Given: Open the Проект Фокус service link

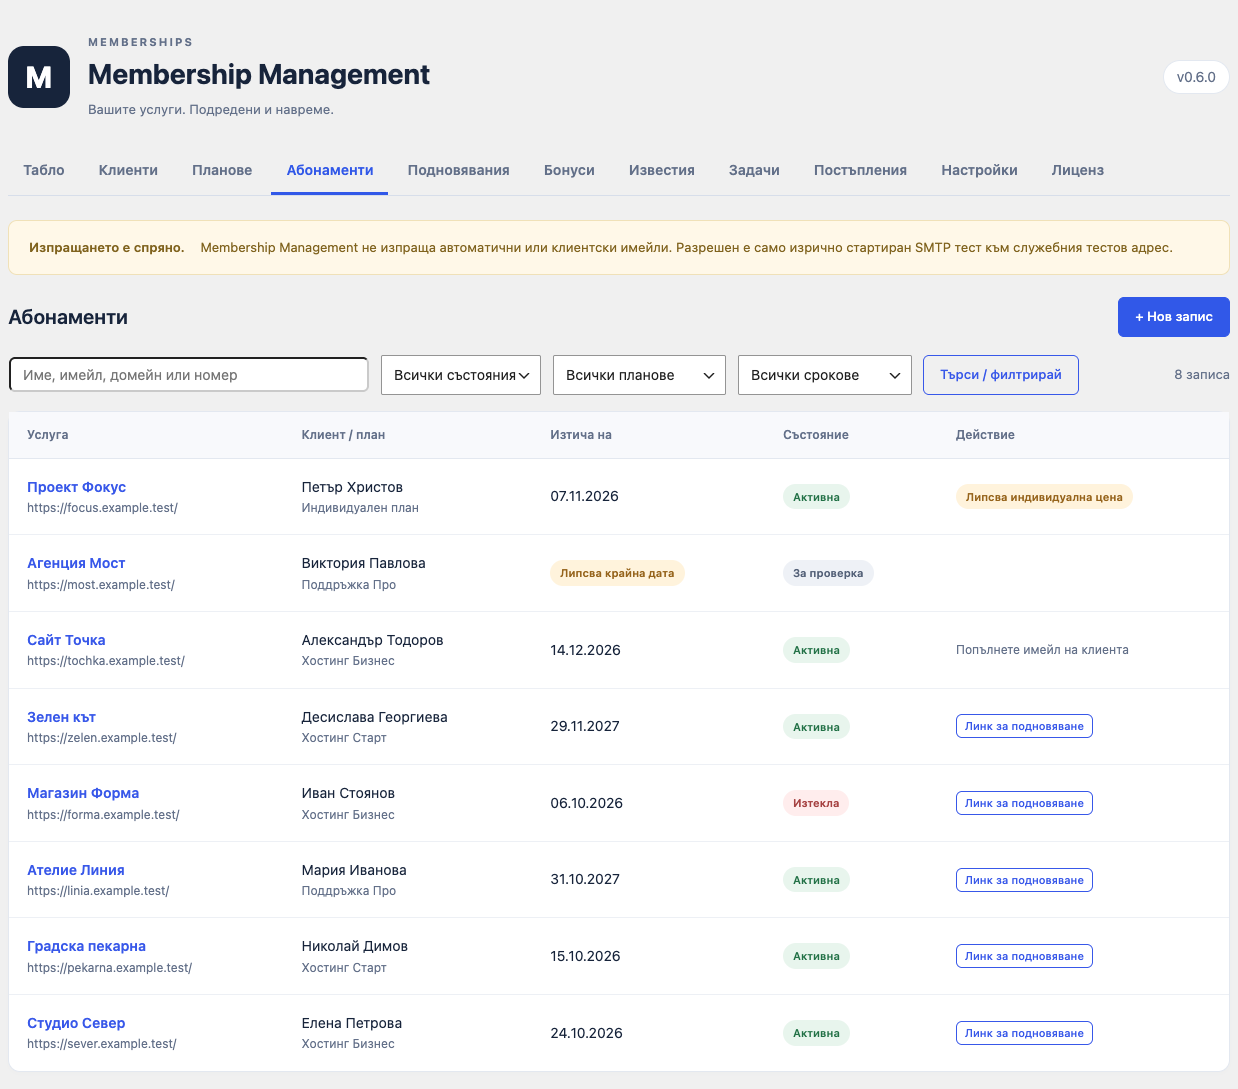Looking at the screenshot, I should pos(76,487).
